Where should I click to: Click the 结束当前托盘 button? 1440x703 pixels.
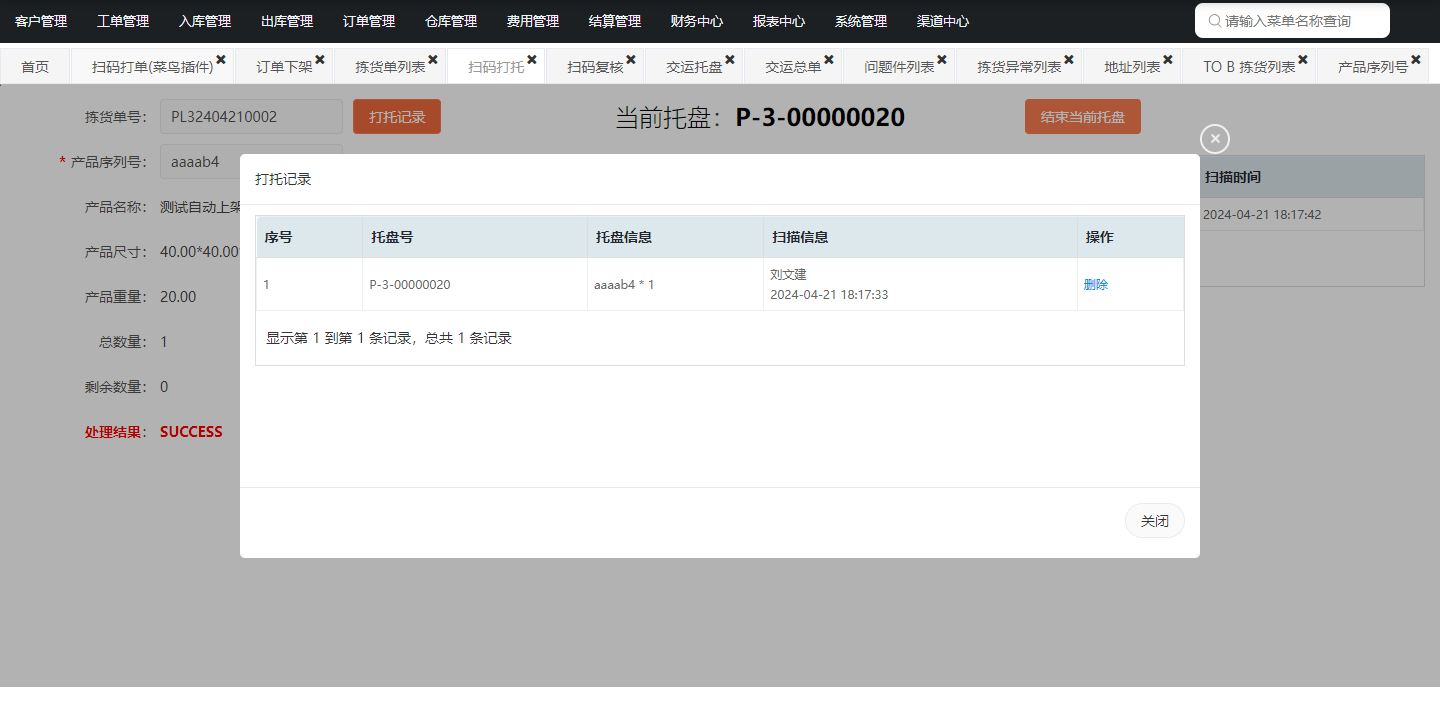point(1083,116)
